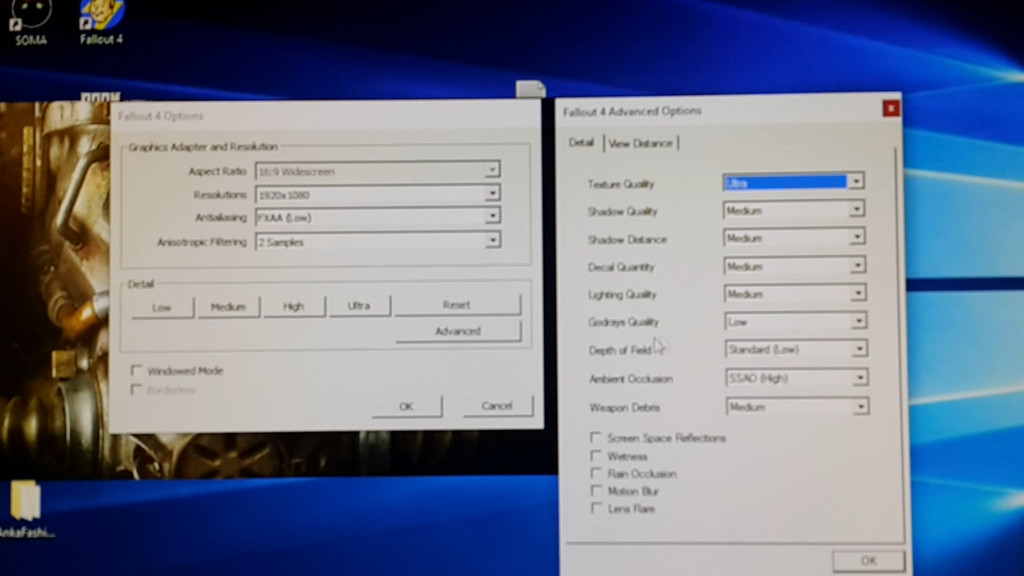Viewport: 1024px width, 576px height.
Task: Click the Anisotropic Filtering label
Action: click(x=202, y=242)
